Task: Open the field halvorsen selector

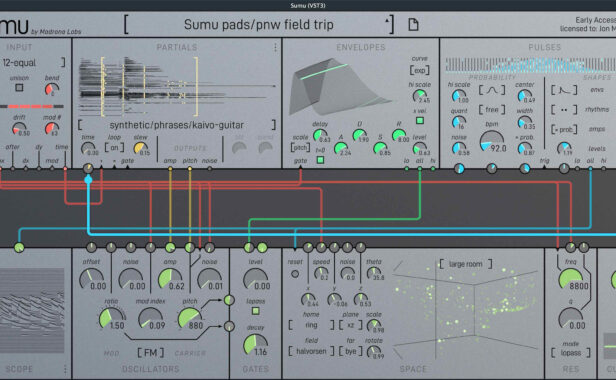Action: (x=311, y=351)
